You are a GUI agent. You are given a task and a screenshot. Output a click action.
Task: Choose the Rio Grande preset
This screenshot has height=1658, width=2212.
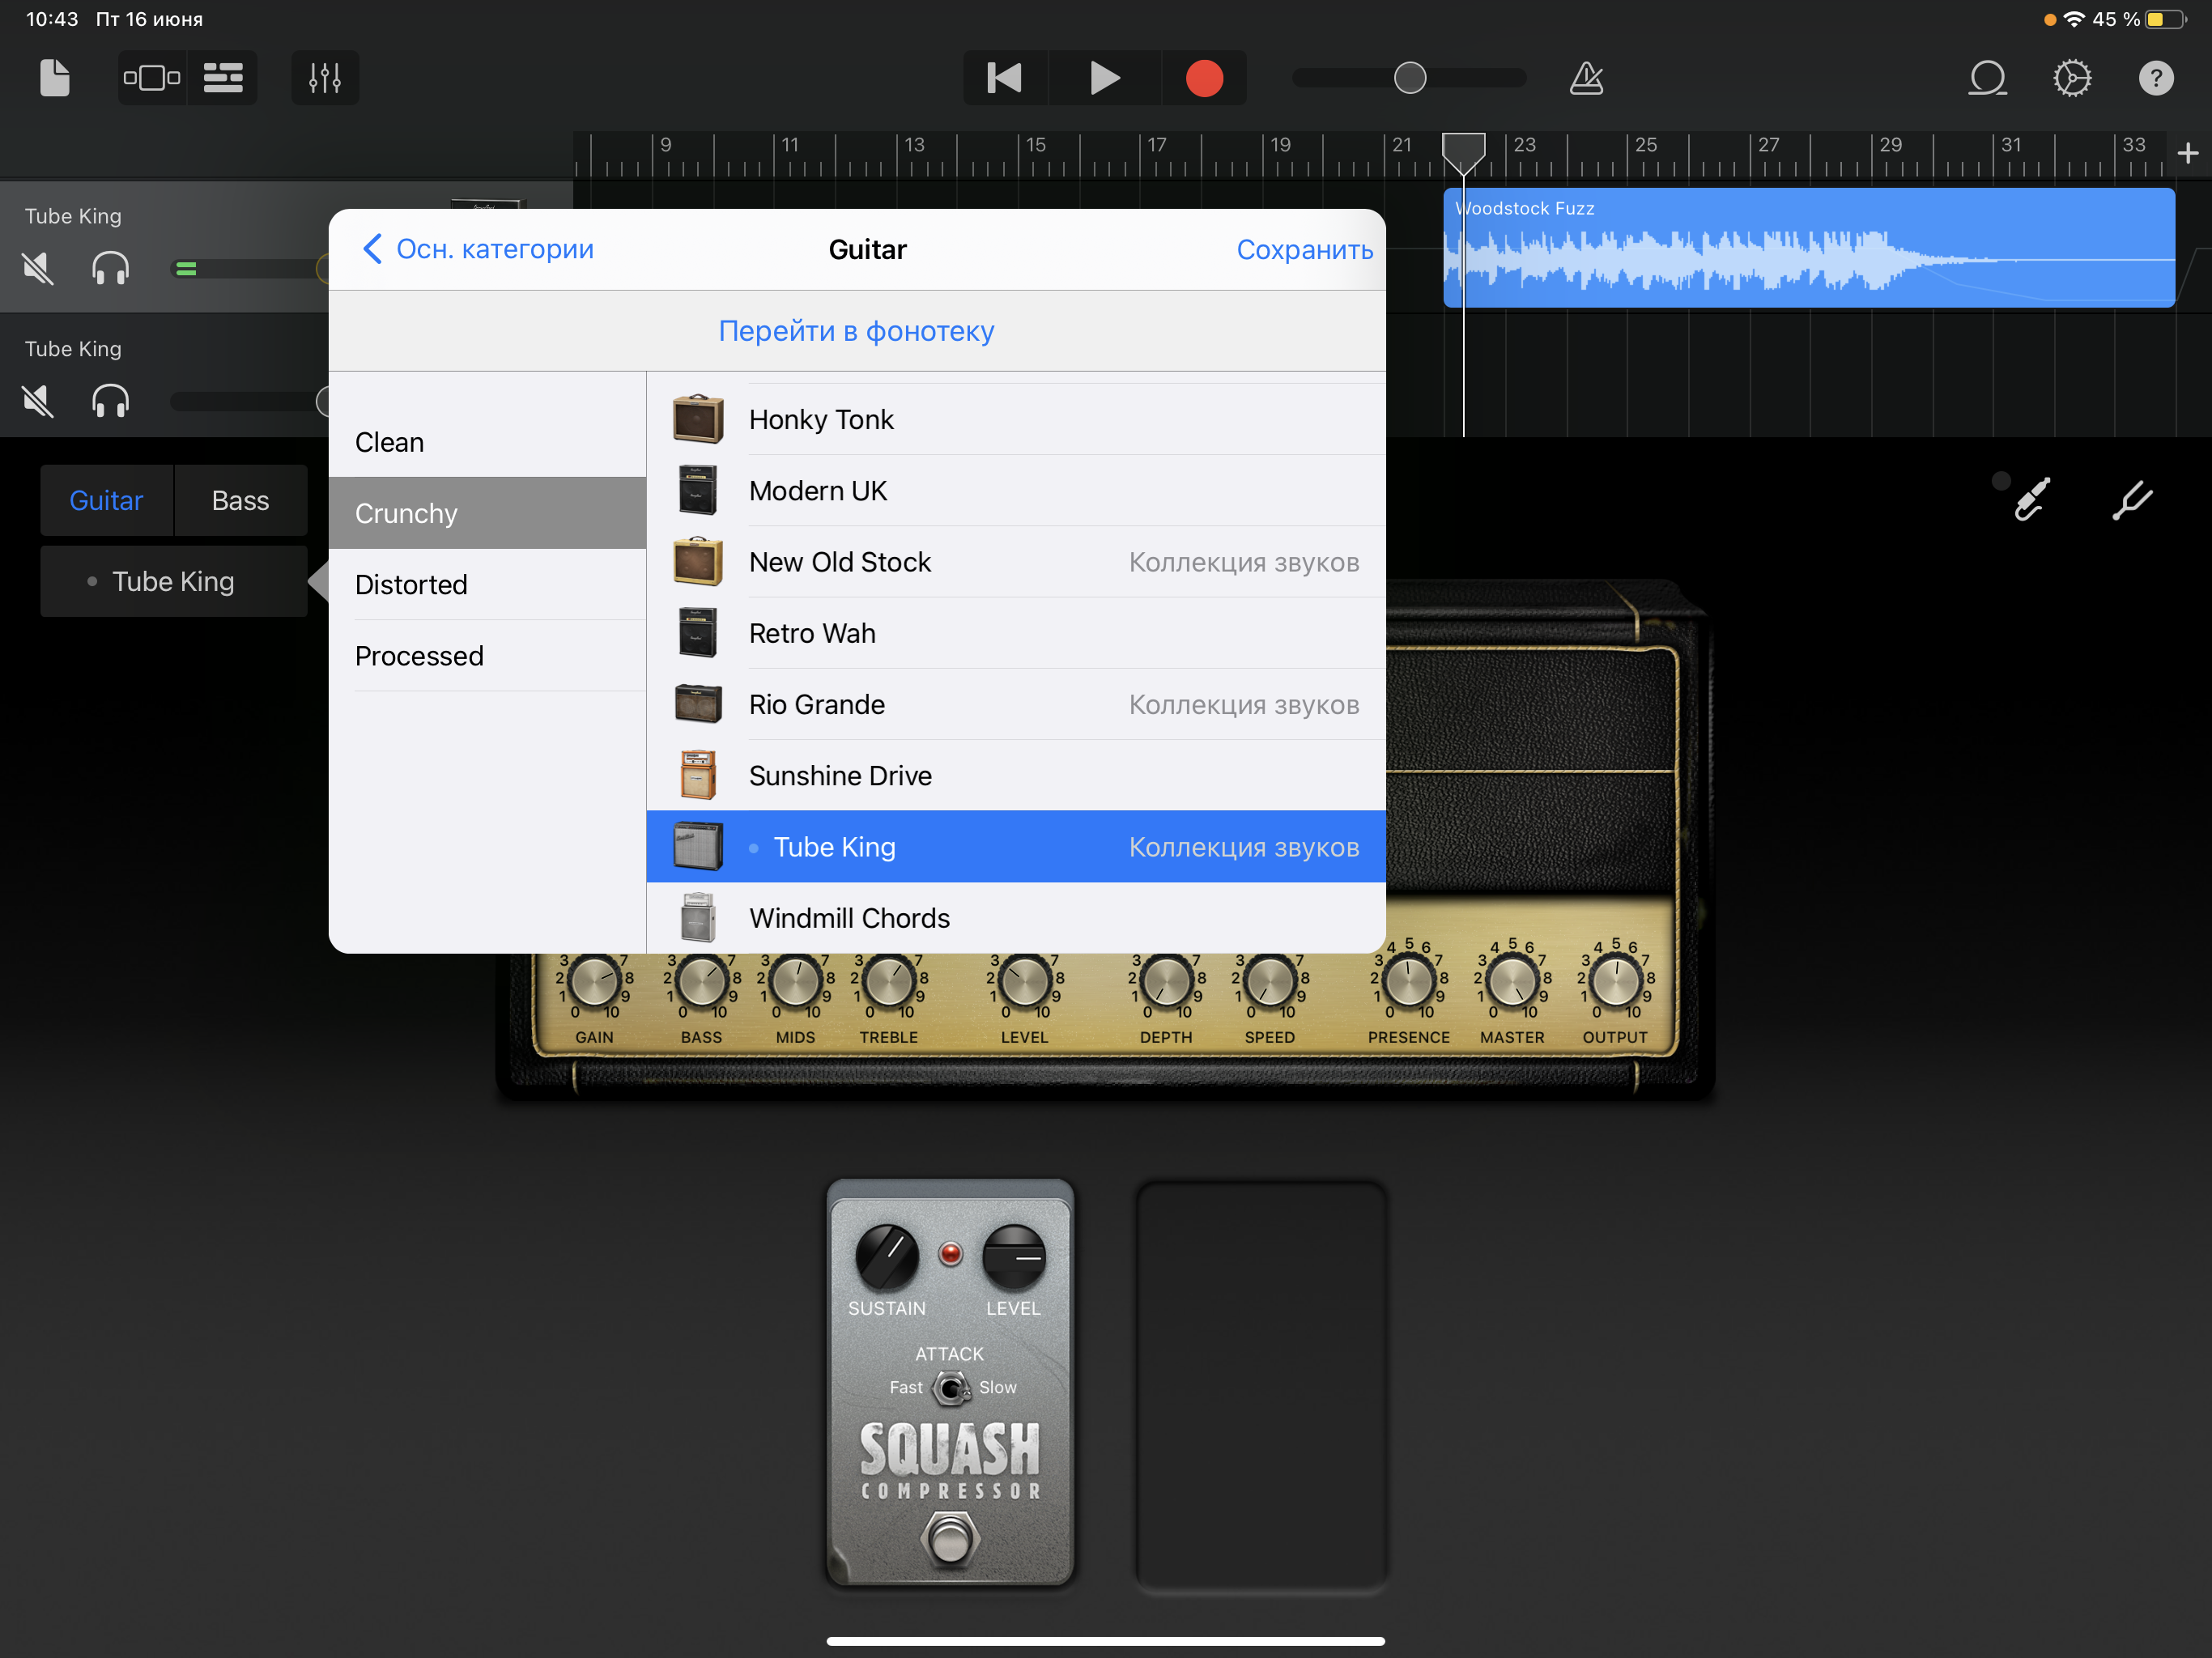click(x=1016, y=704)
